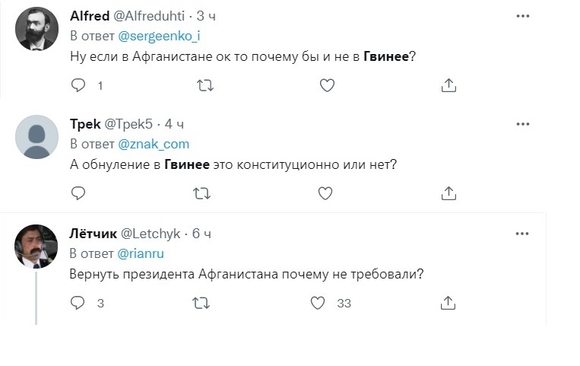580x366 pixels.
Task: Open the @rianru mention link
Action: coord(141,253)
